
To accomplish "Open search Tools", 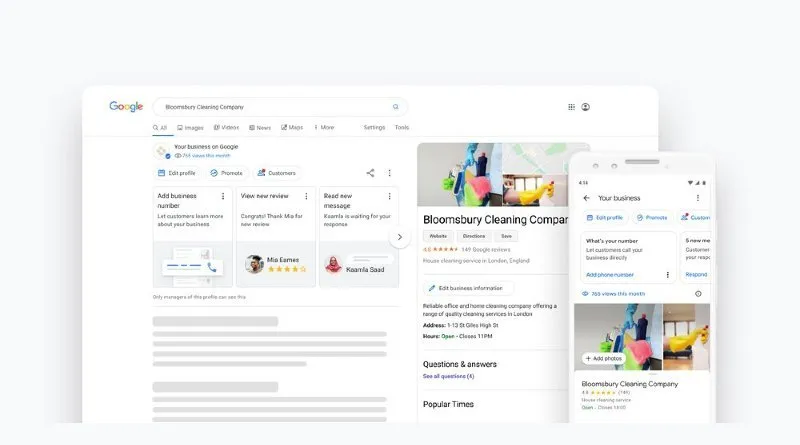I will 402,128.
